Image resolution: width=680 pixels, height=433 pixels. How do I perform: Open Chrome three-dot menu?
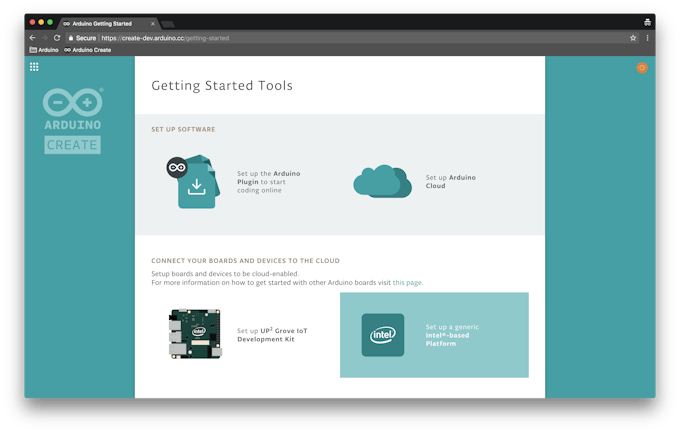coord(647,38)
